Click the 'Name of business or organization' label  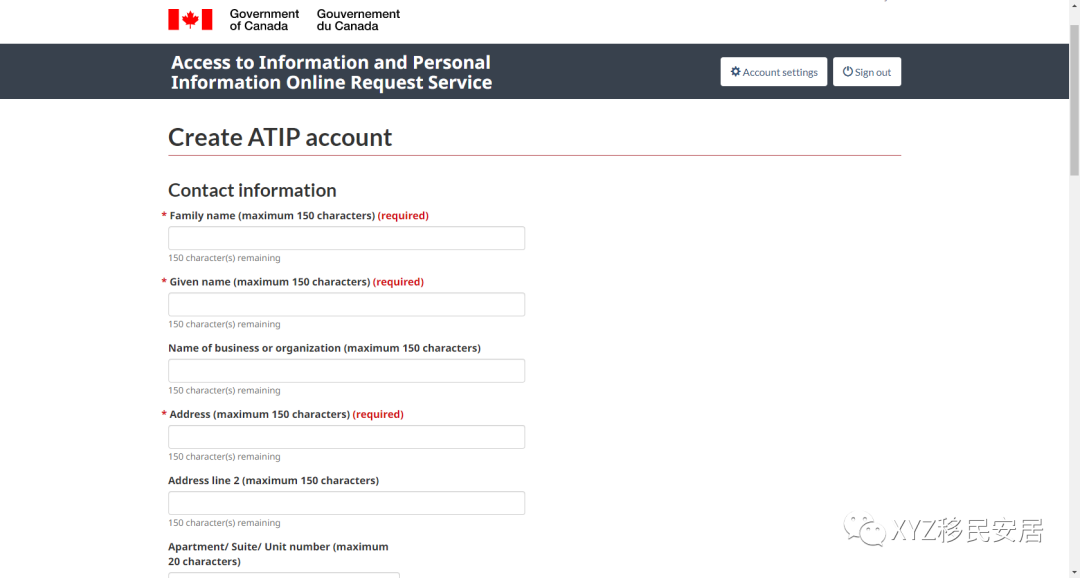click(324, 348)
